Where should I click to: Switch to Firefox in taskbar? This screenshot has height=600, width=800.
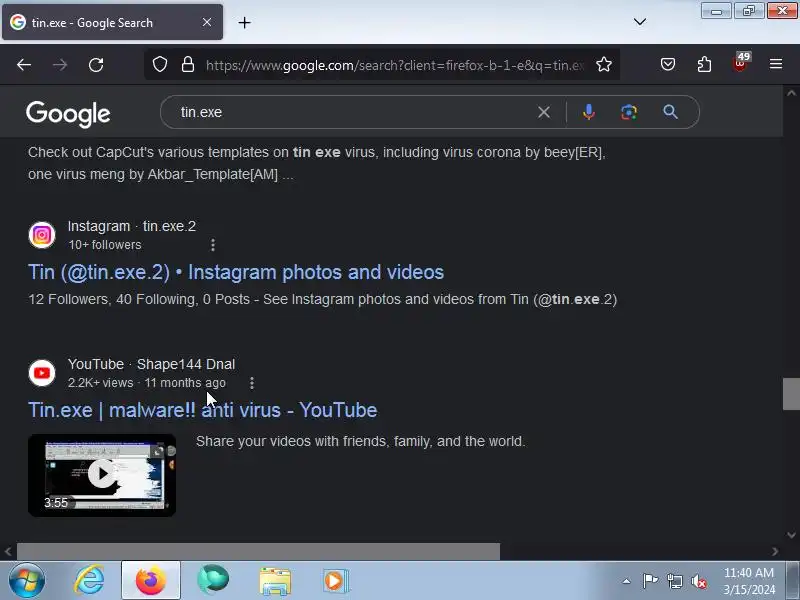point(151,581)
